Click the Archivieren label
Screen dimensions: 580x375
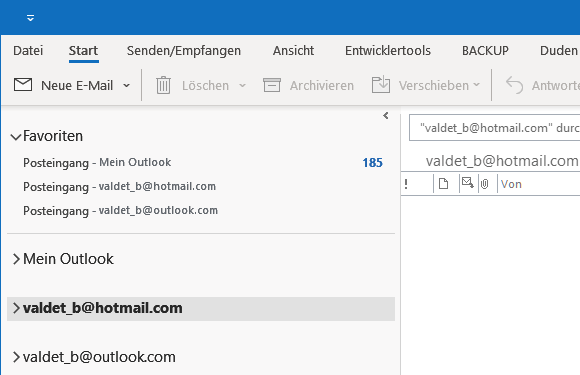tap(322, 86)
